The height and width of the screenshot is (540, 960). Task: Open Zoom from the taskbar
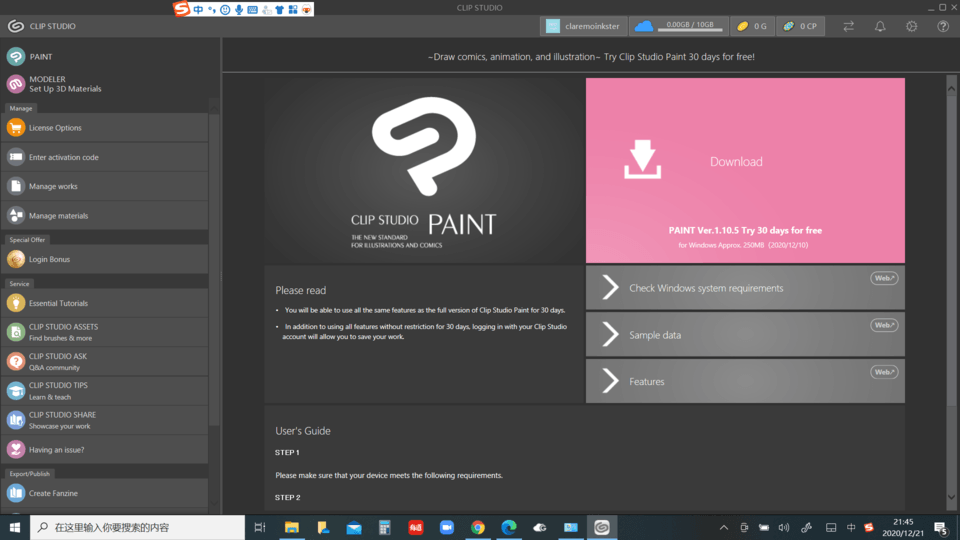(x=446, y=527)
